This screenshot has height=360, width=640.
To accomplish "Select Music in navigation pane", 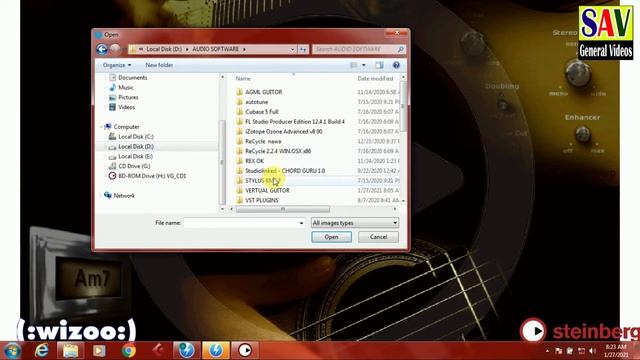I will pos(126,87).
